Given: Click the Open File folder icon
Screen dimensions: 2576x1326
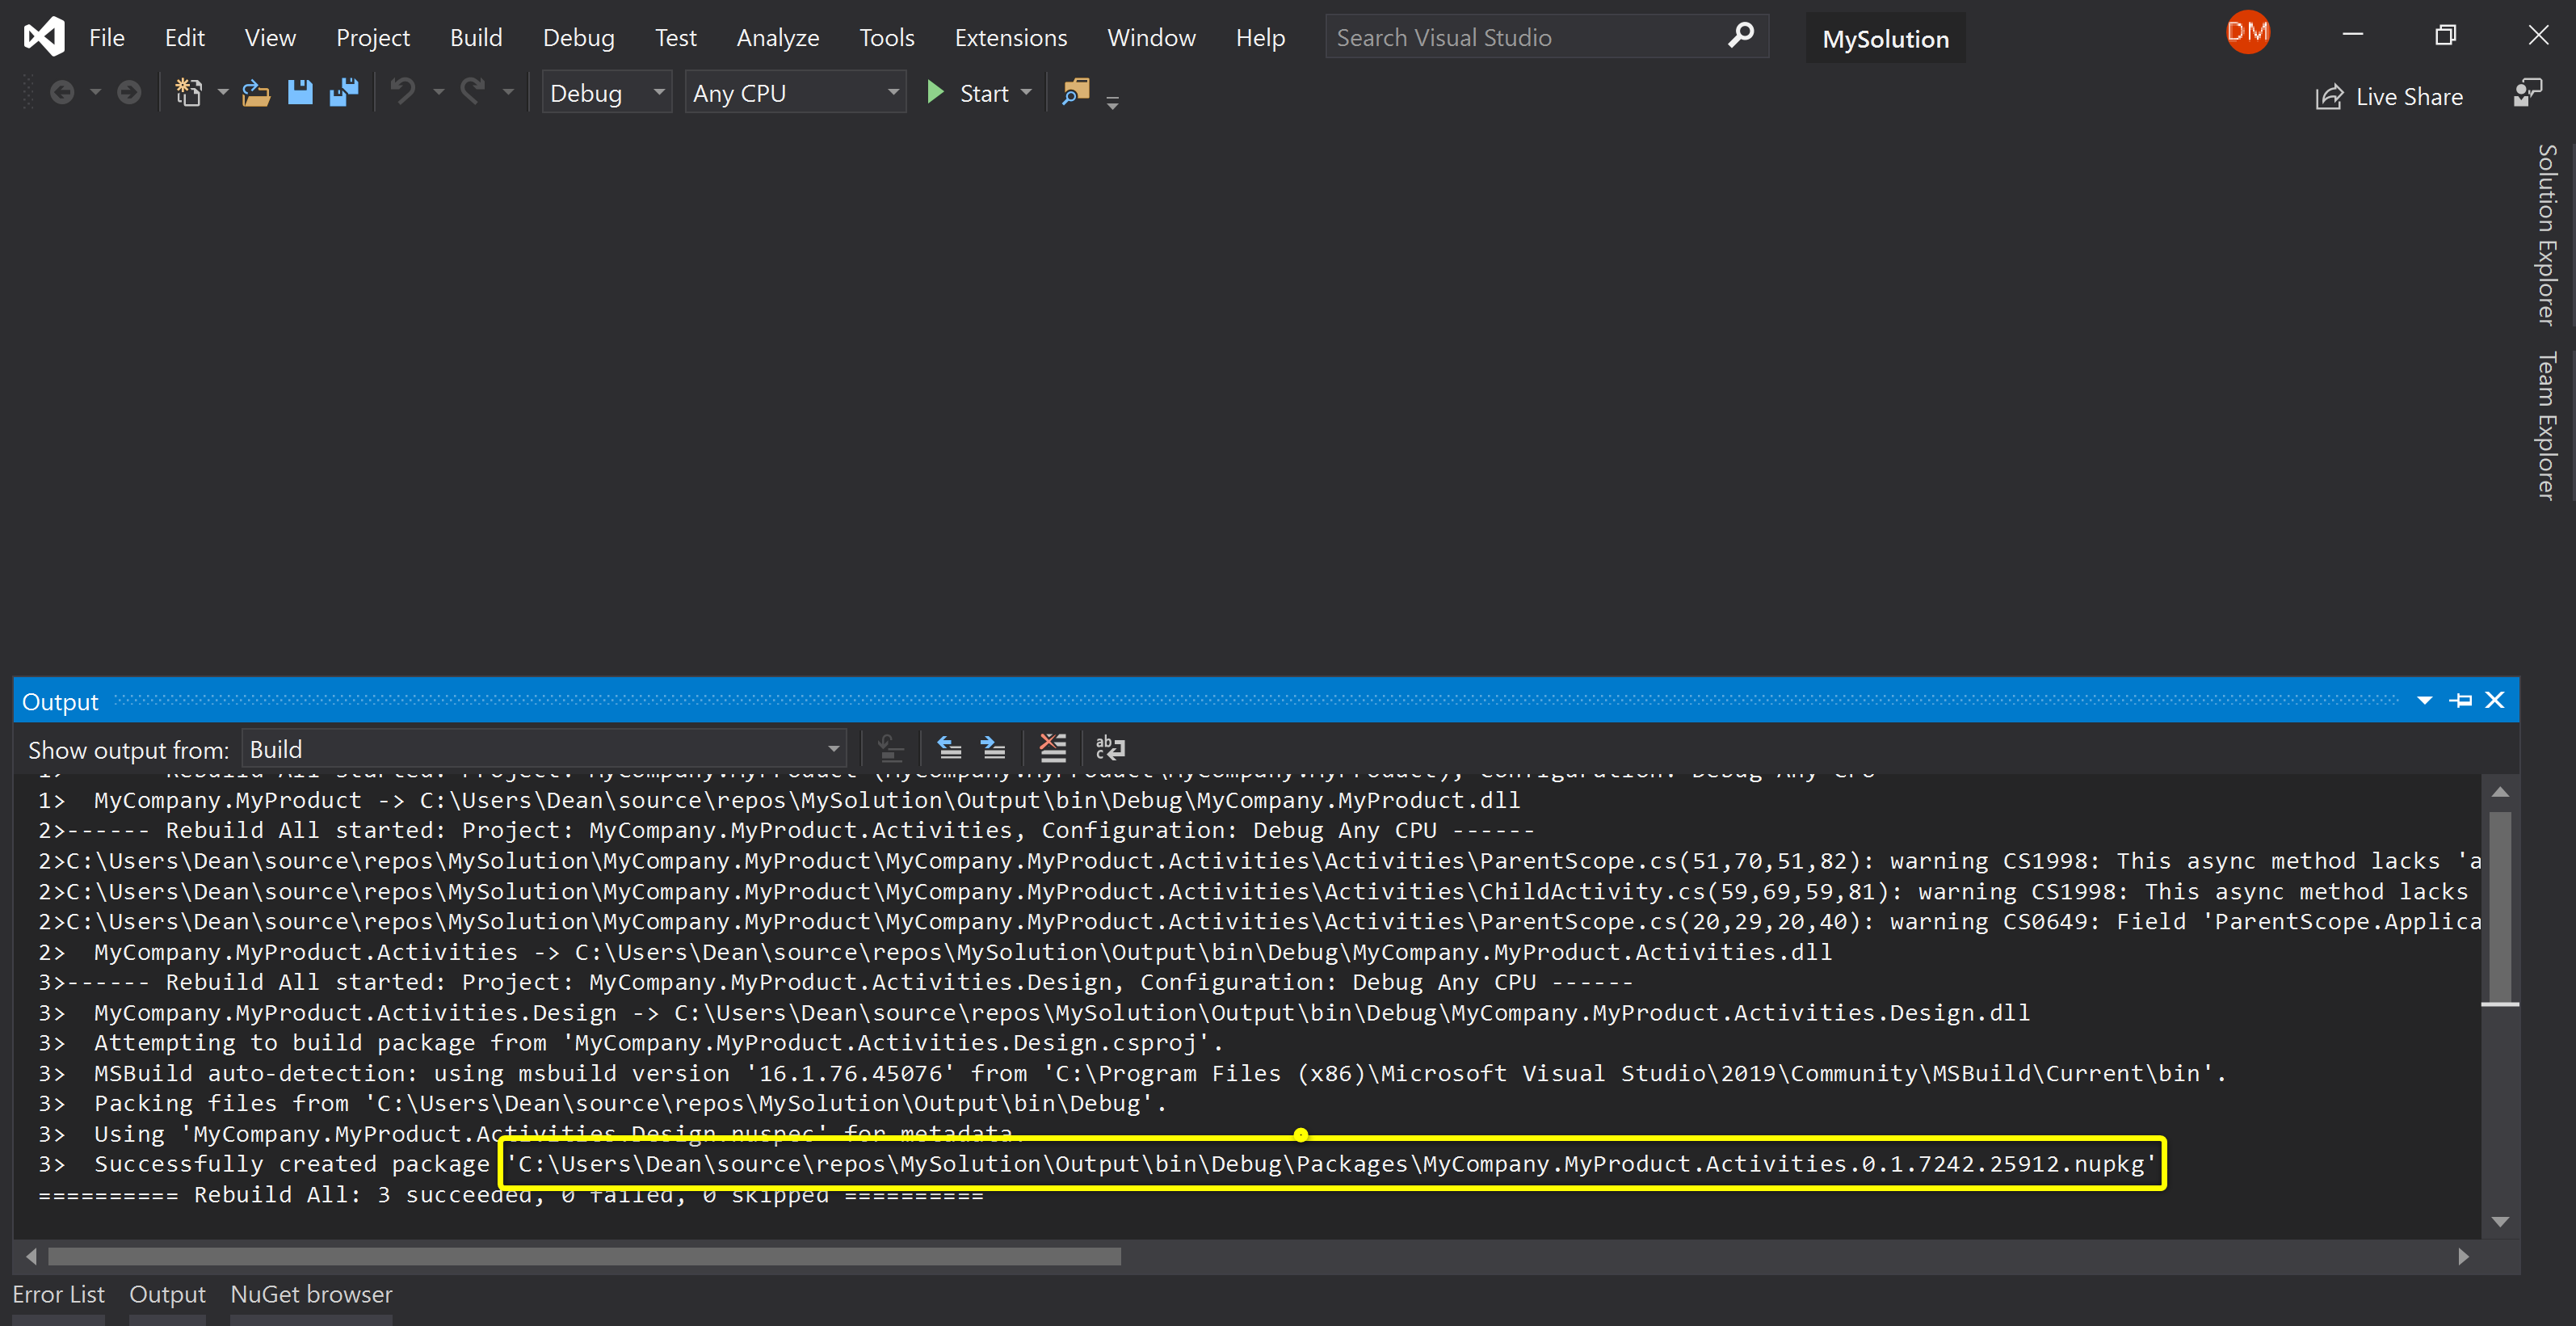Looking at the screenshot, I should [256, 93].
